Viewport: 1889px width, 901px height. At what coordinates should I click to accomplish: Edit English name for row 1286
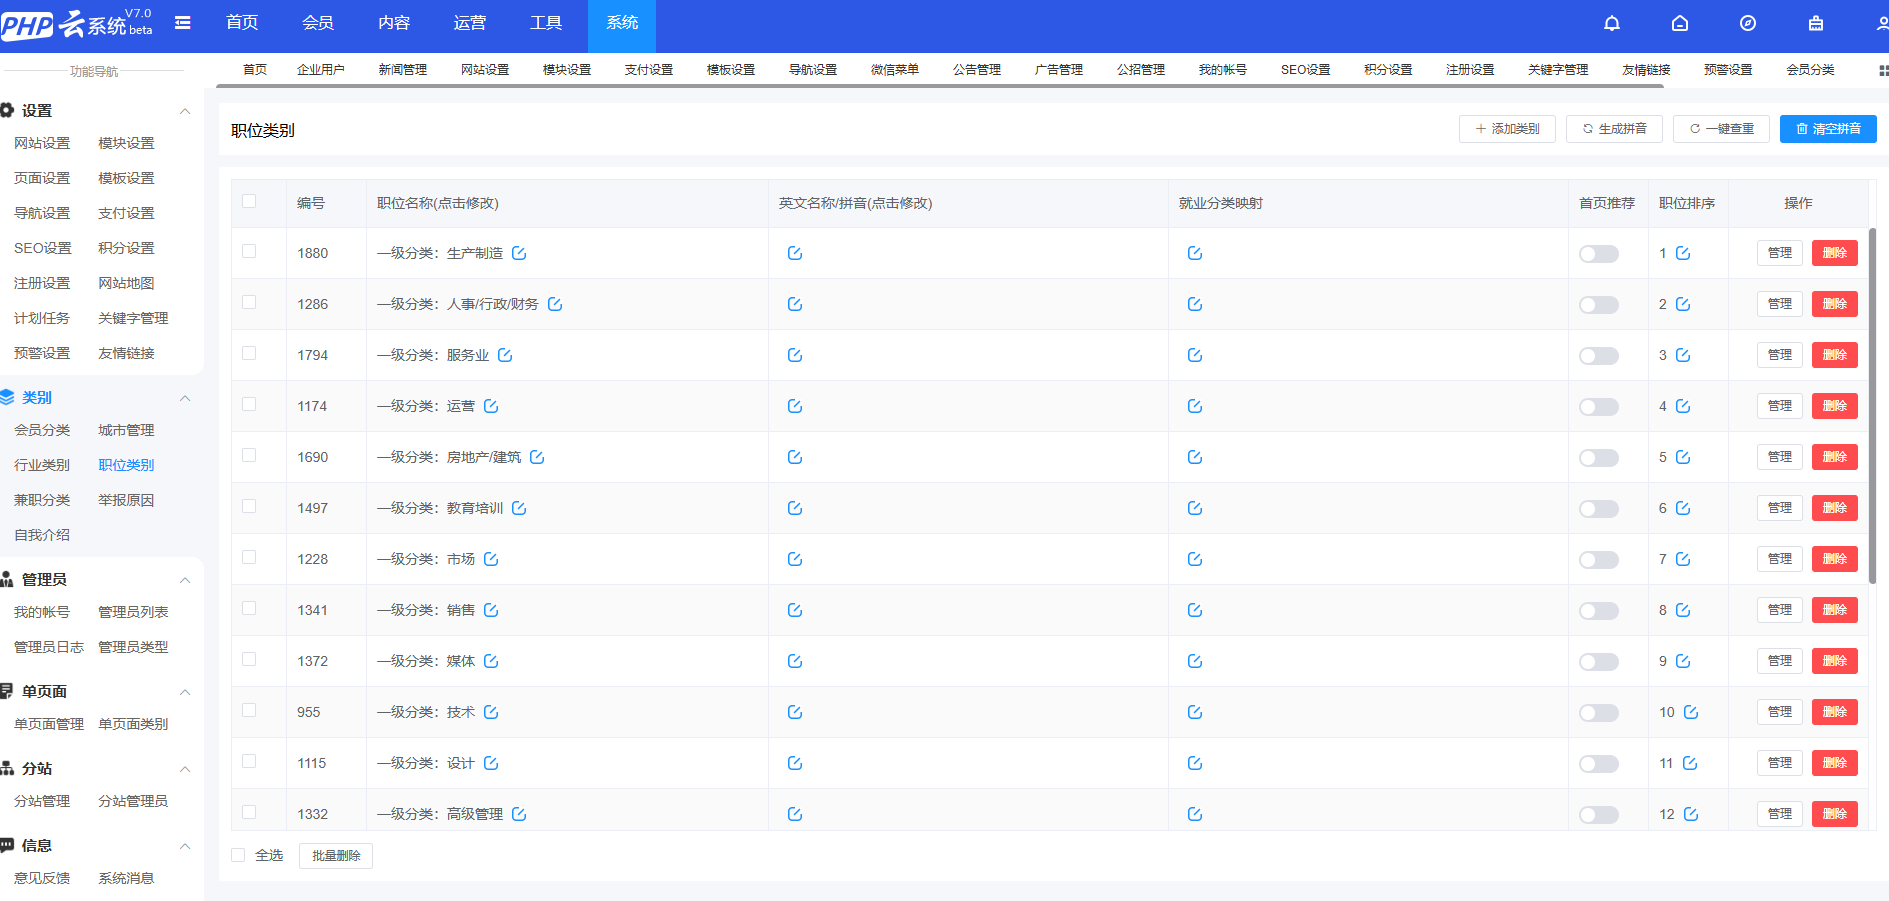click(794, 304)
